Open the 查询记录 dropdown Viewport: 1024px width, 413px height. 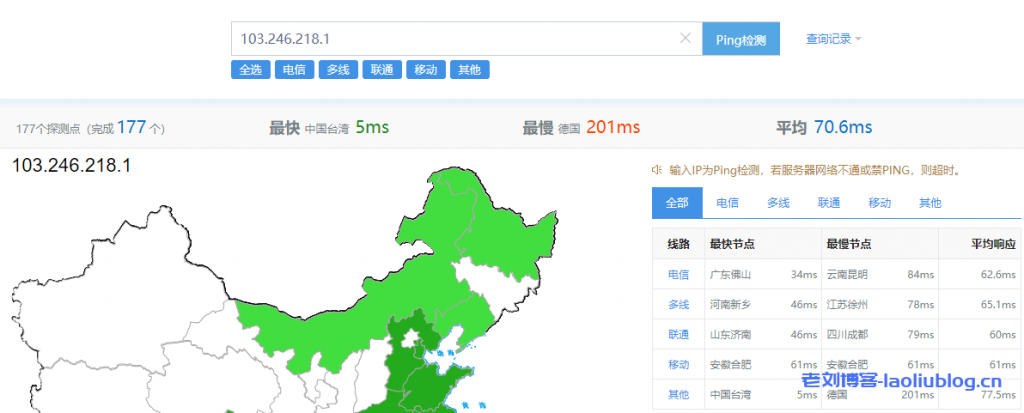(833, 39)
